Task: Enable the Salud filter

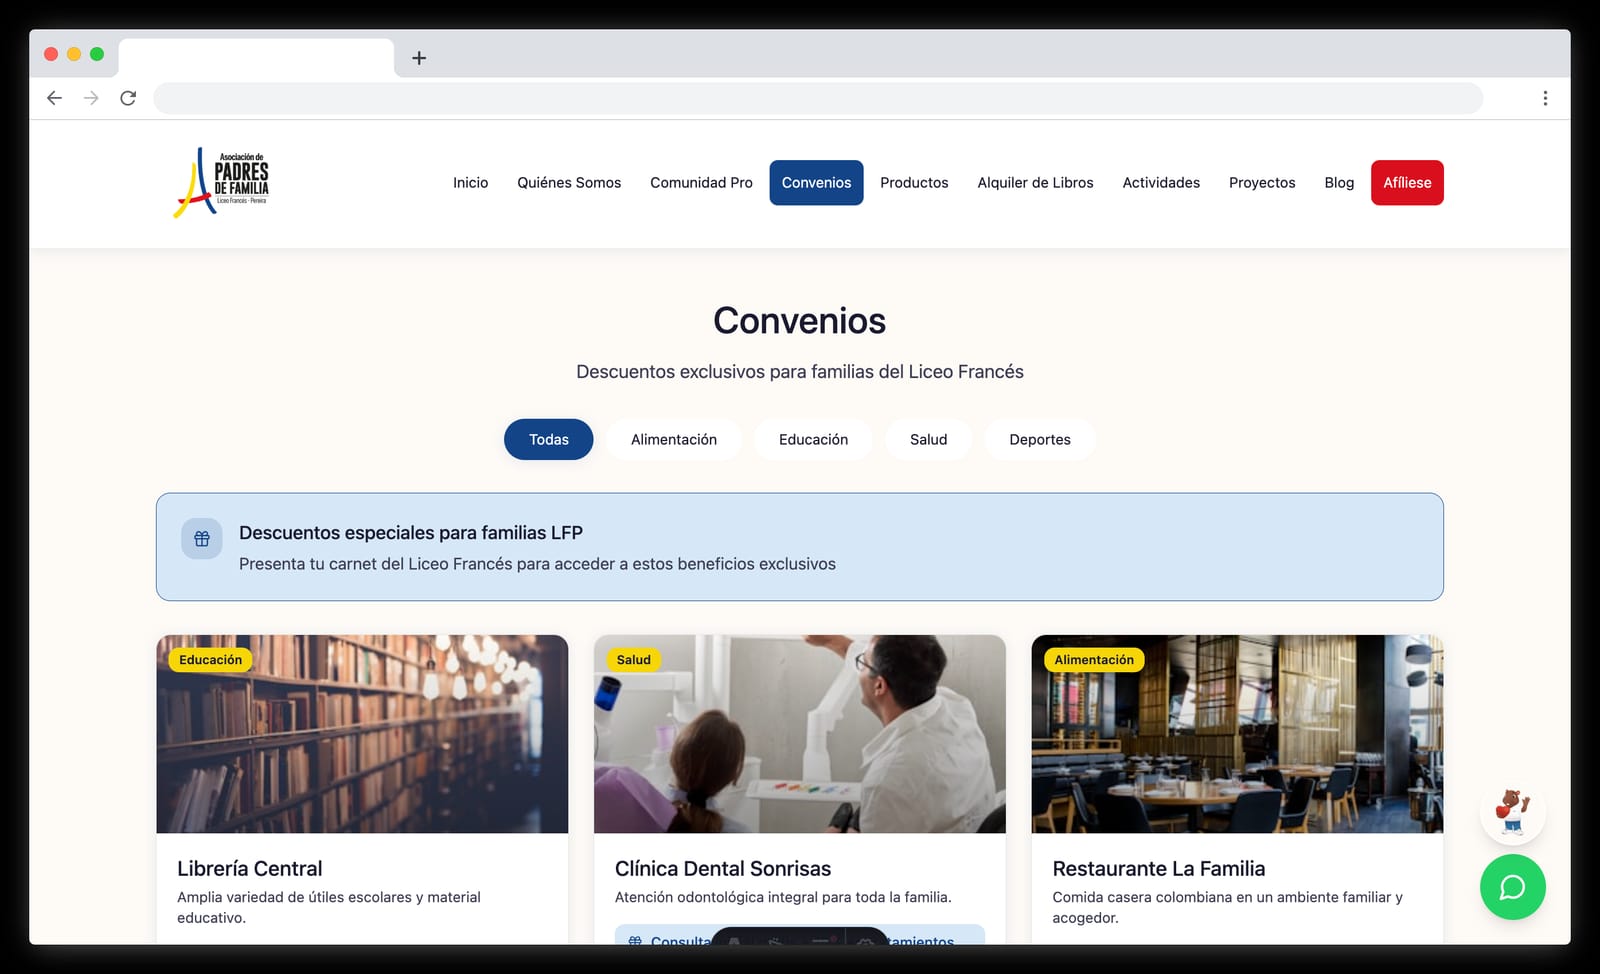Action: click(928, 439)
